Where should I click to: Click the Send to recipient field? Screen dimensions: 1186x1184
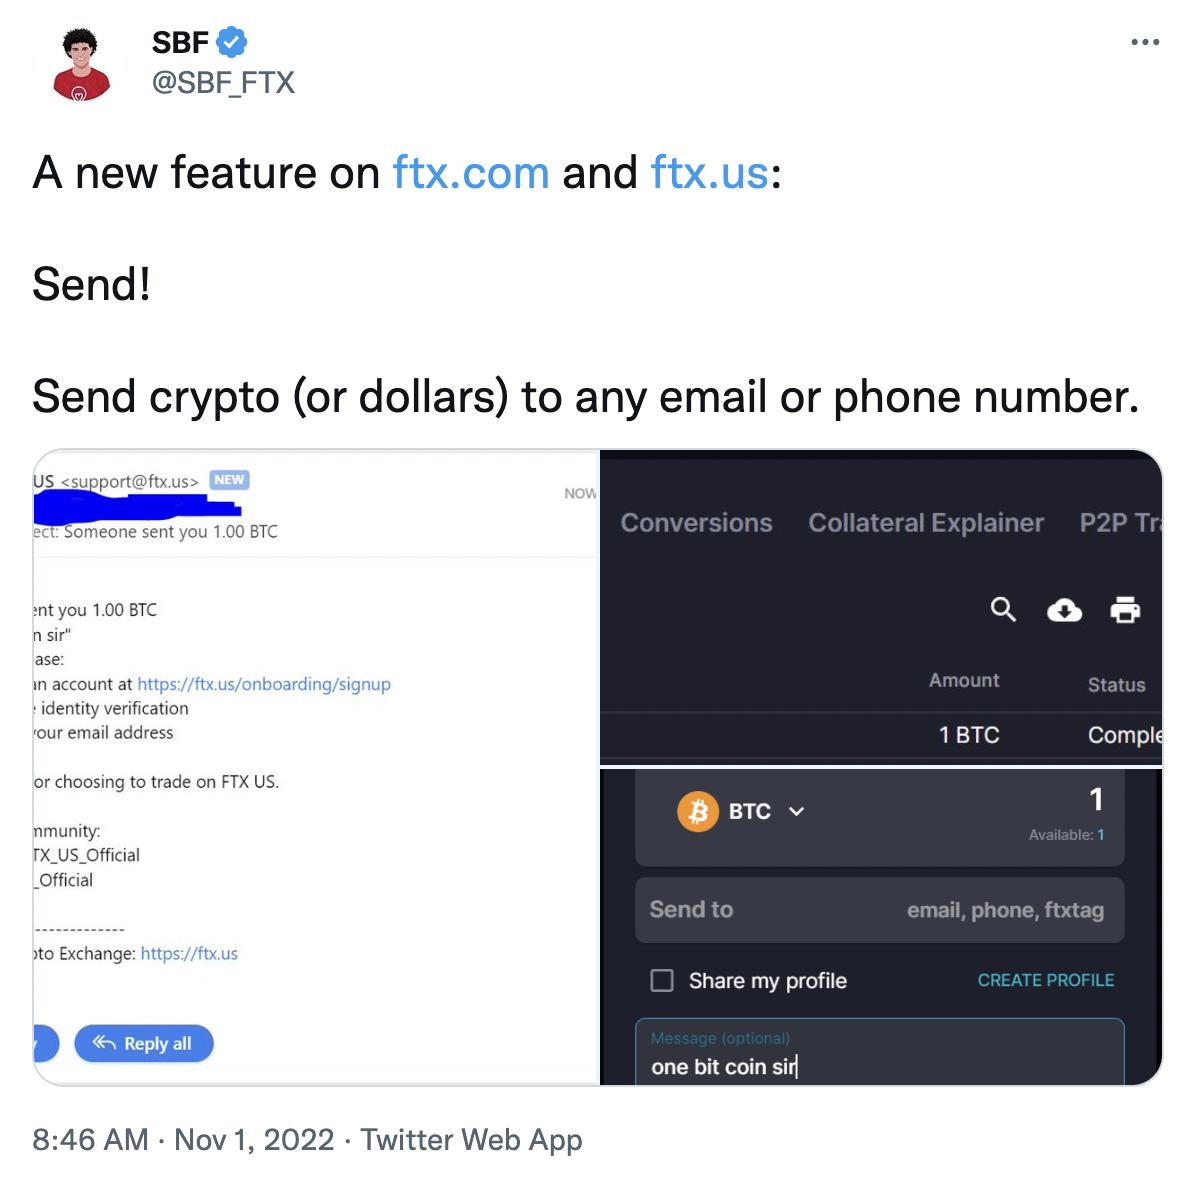(x=879, y=910)
